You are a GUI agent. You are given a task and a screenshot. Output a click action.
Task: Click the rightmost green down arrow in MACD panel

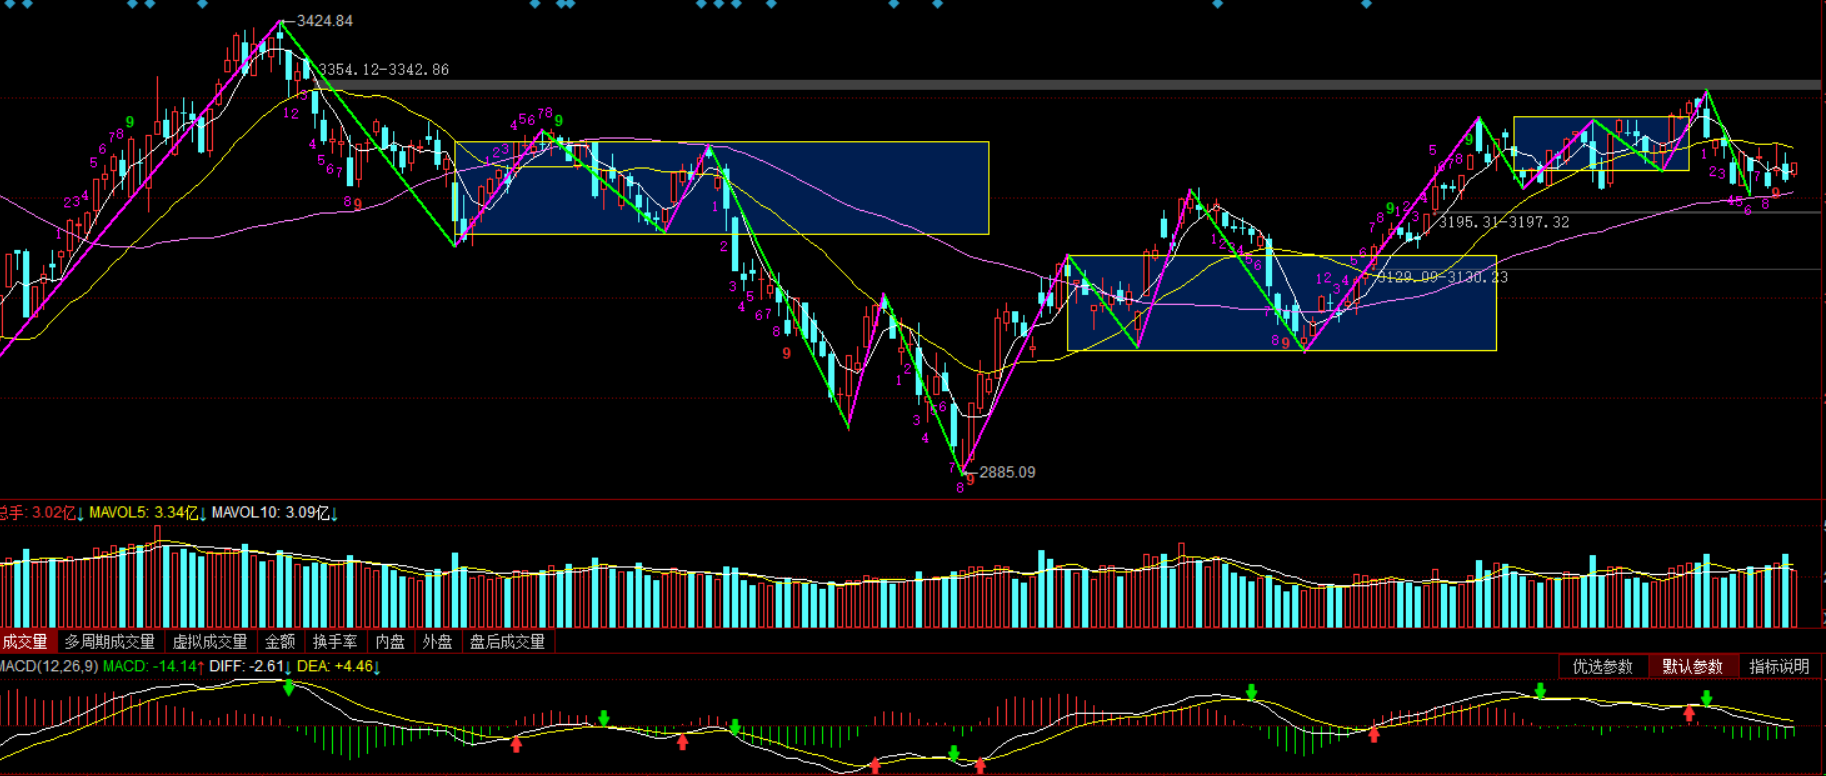tap(1707, 697)
